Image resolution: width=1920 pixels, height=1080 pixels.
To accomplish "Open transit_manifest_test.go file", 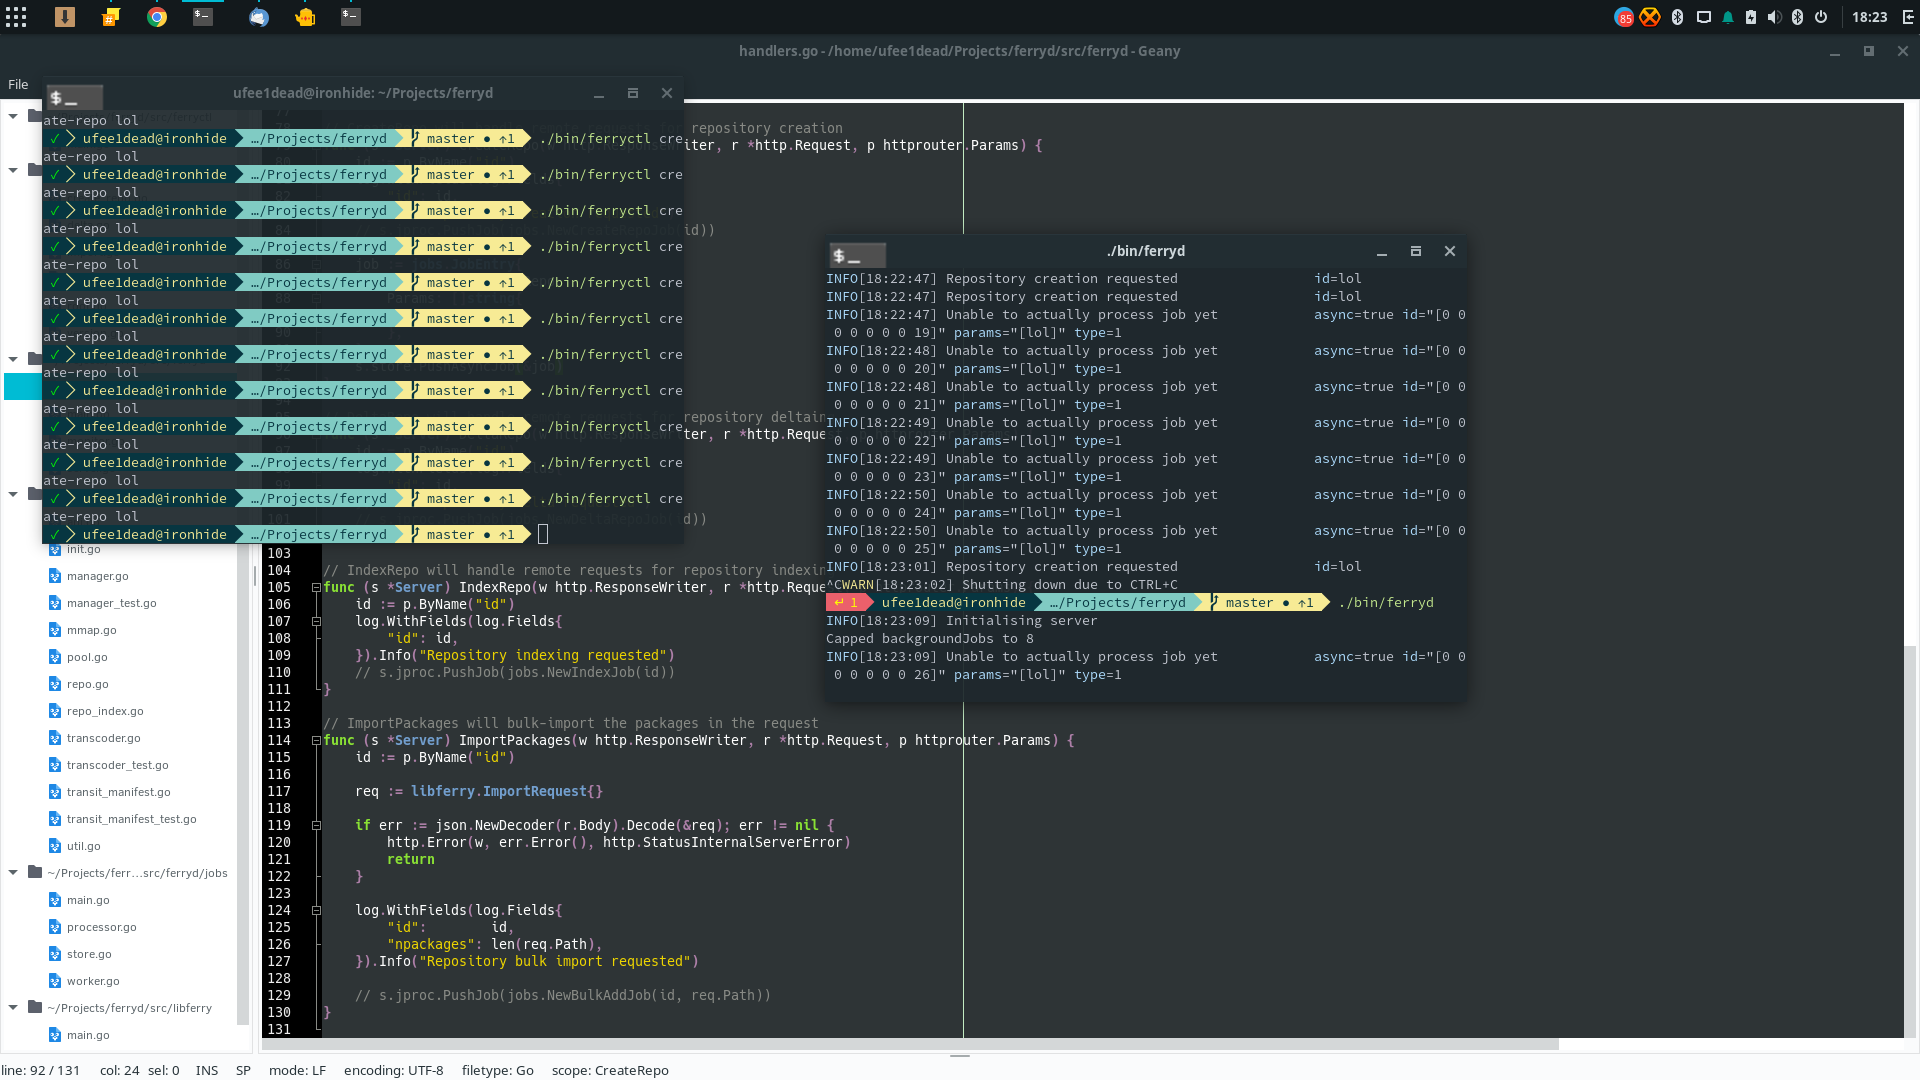I will [131, 819].
